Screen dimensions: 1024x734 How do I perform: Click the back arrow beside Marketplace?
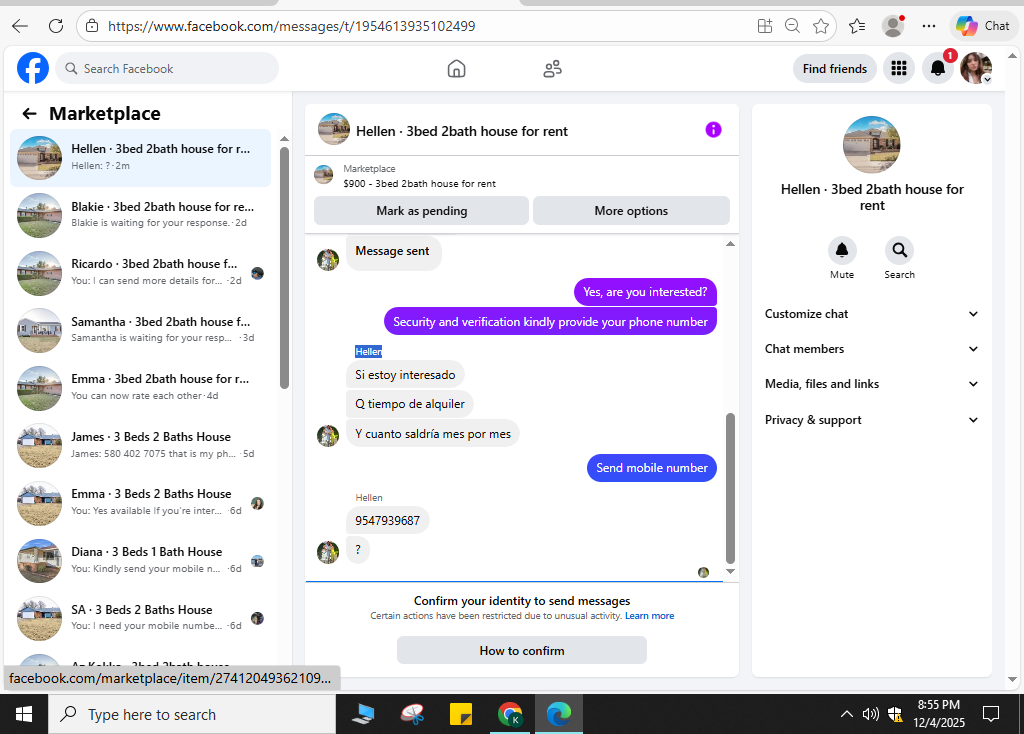(x=29, y=114)
